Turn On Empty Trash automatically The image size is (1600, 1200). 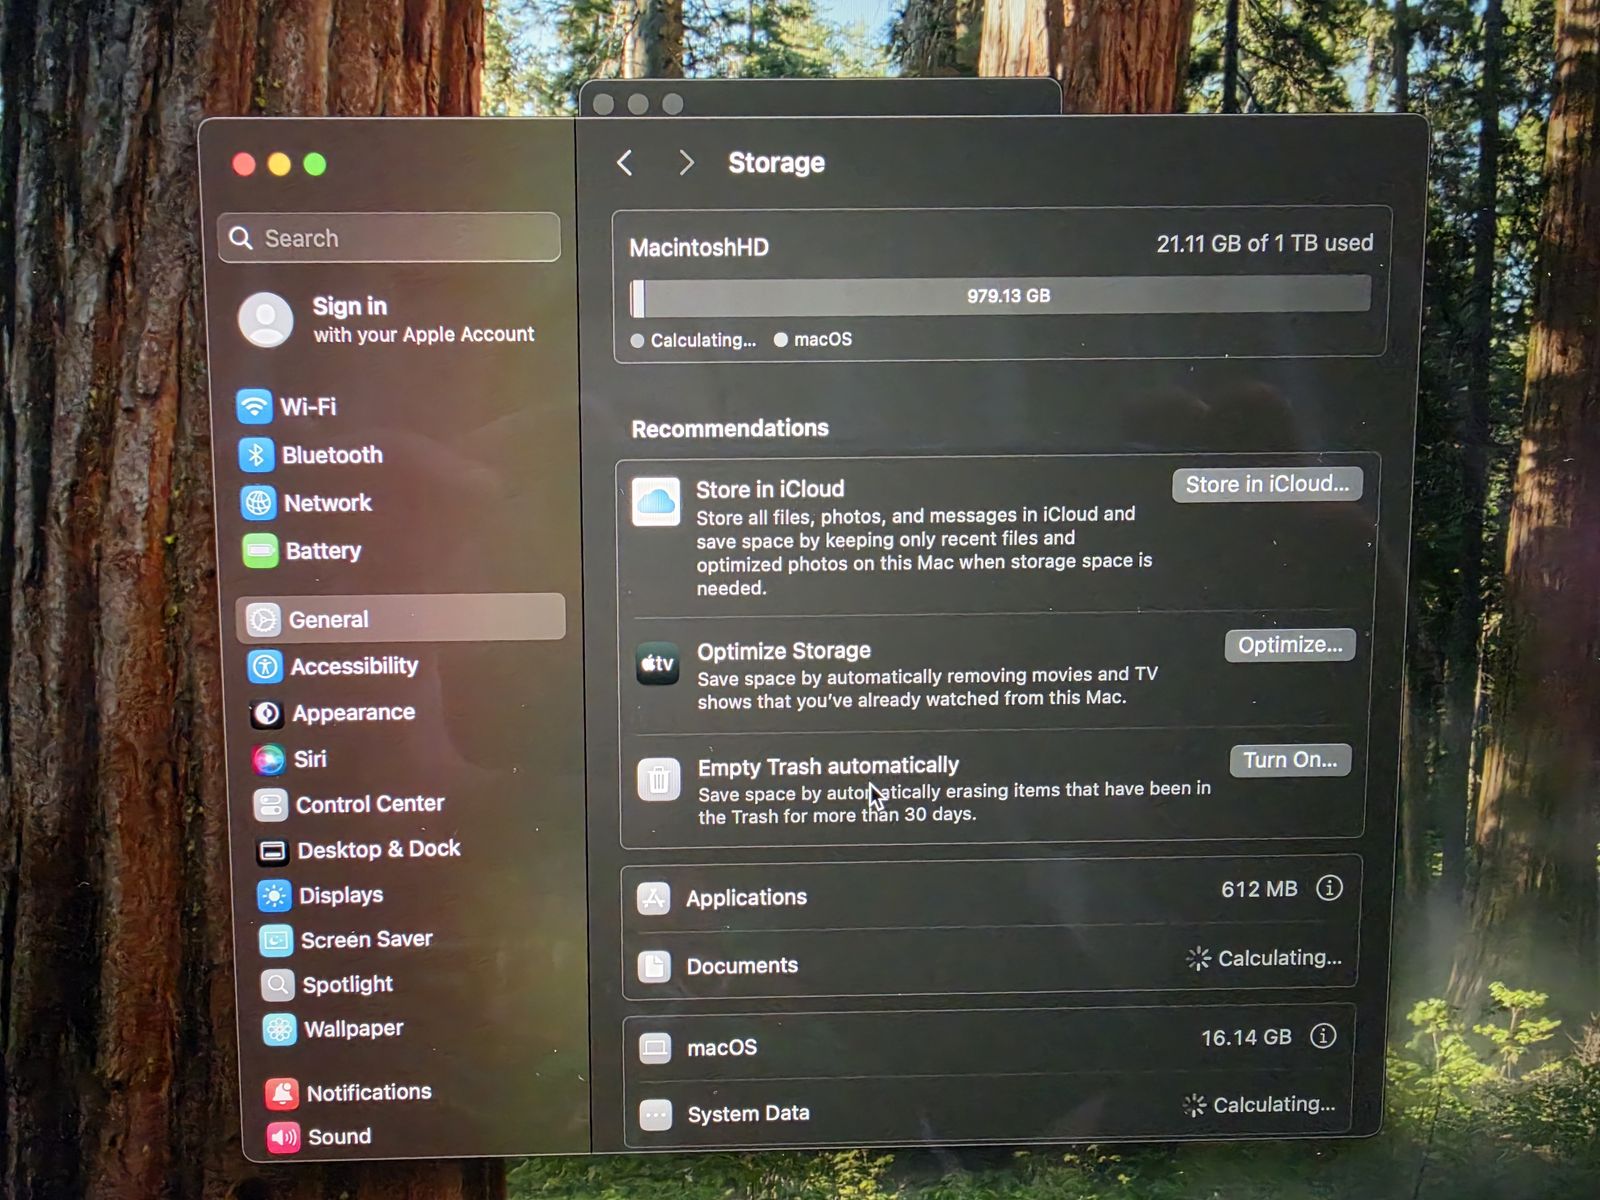[1289, 760]
